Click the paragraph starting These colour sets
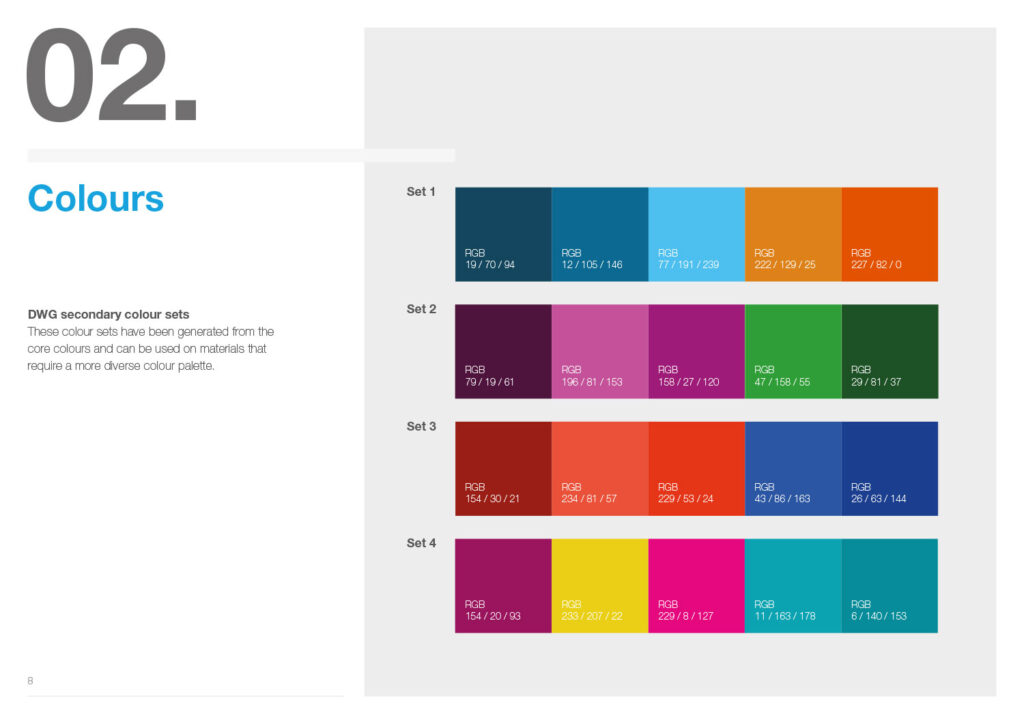This screenshot has width=1024, height=724. 151,349
